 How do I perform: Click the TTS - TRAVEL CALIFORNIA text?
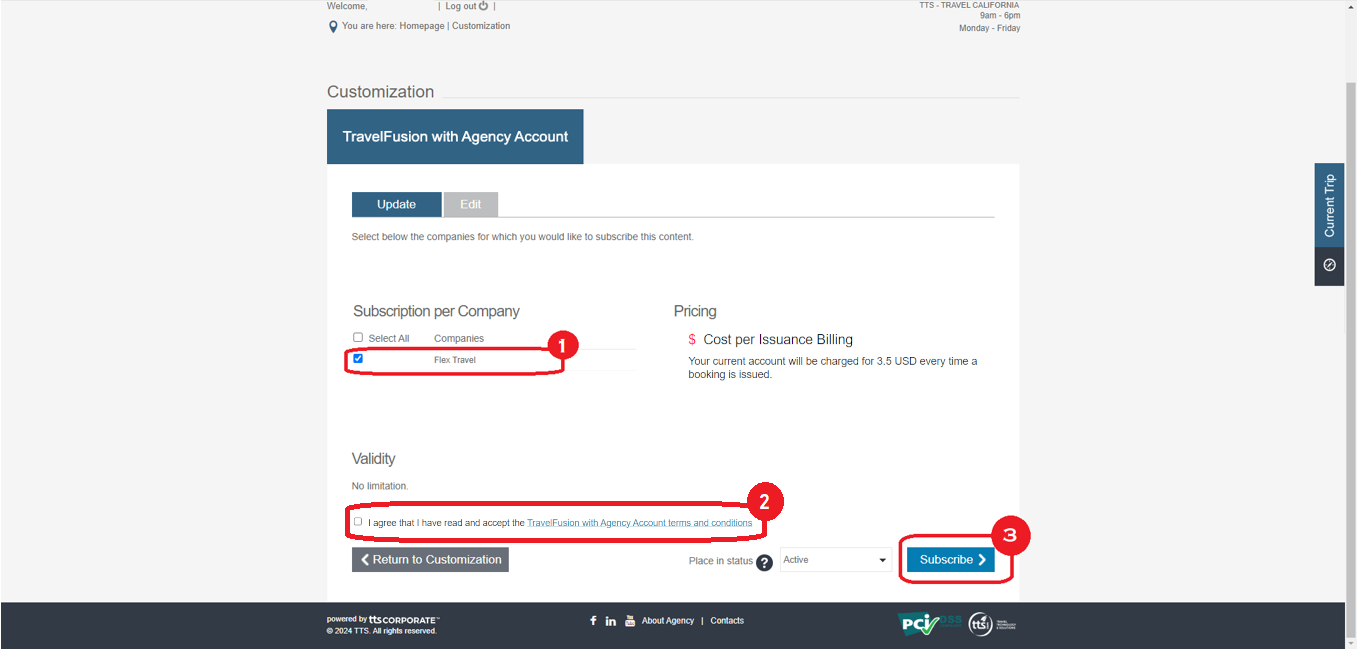pos(970,5)
